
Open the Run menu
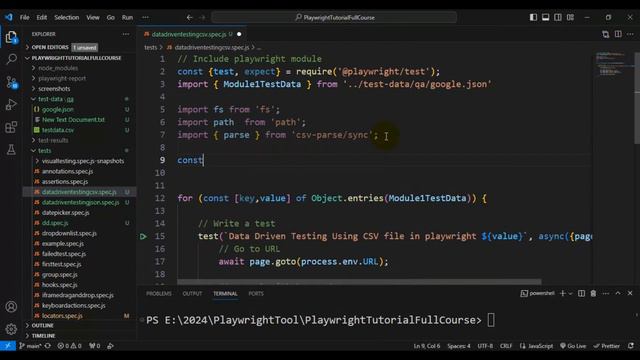(127, 18)
